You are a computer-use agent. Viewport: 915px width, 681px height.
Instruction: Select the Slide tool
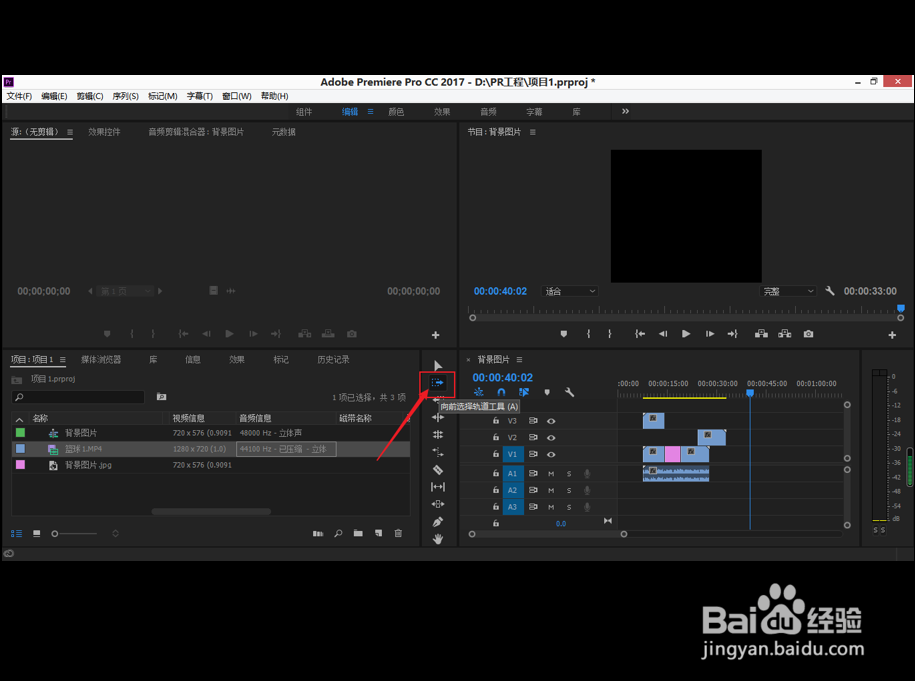pos(438,504)
